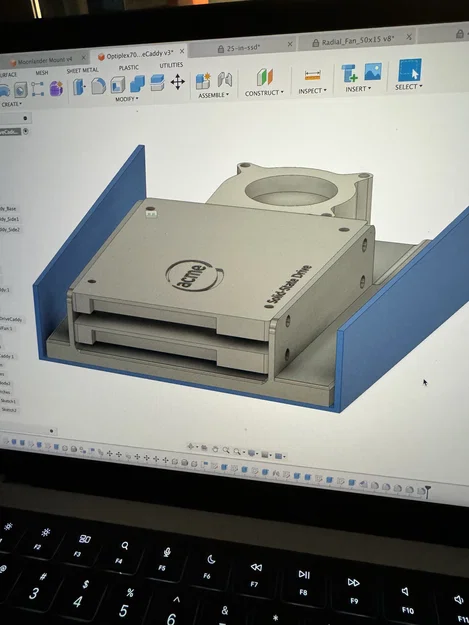The image size is (469, 625).
Task: Open the Viewports layout menu
Action: [280, 456]
